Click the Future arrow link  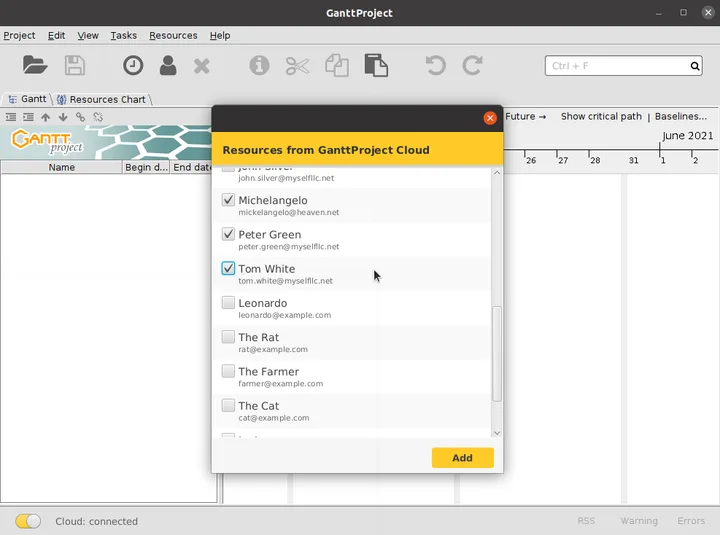pos(526,117)
